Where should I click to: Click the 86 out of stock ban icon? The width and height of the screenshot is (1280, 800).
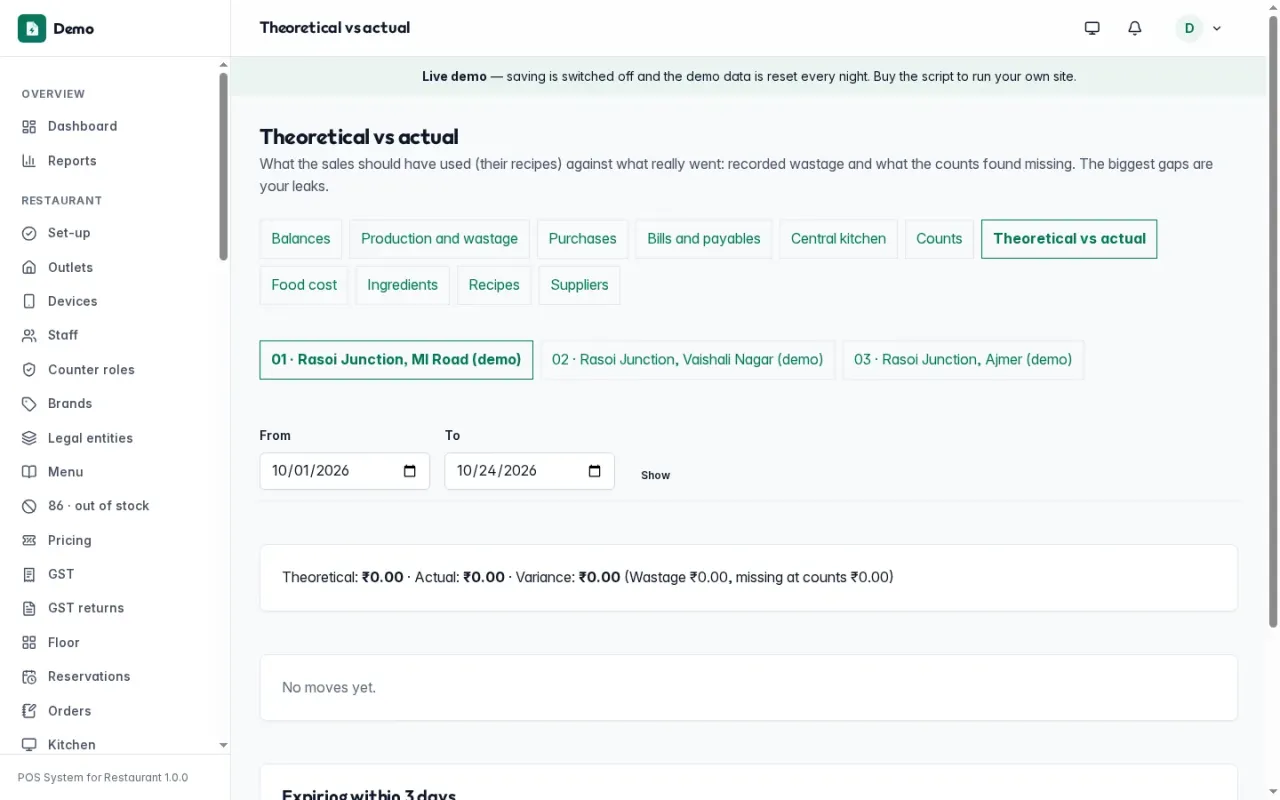click(29, 506)
